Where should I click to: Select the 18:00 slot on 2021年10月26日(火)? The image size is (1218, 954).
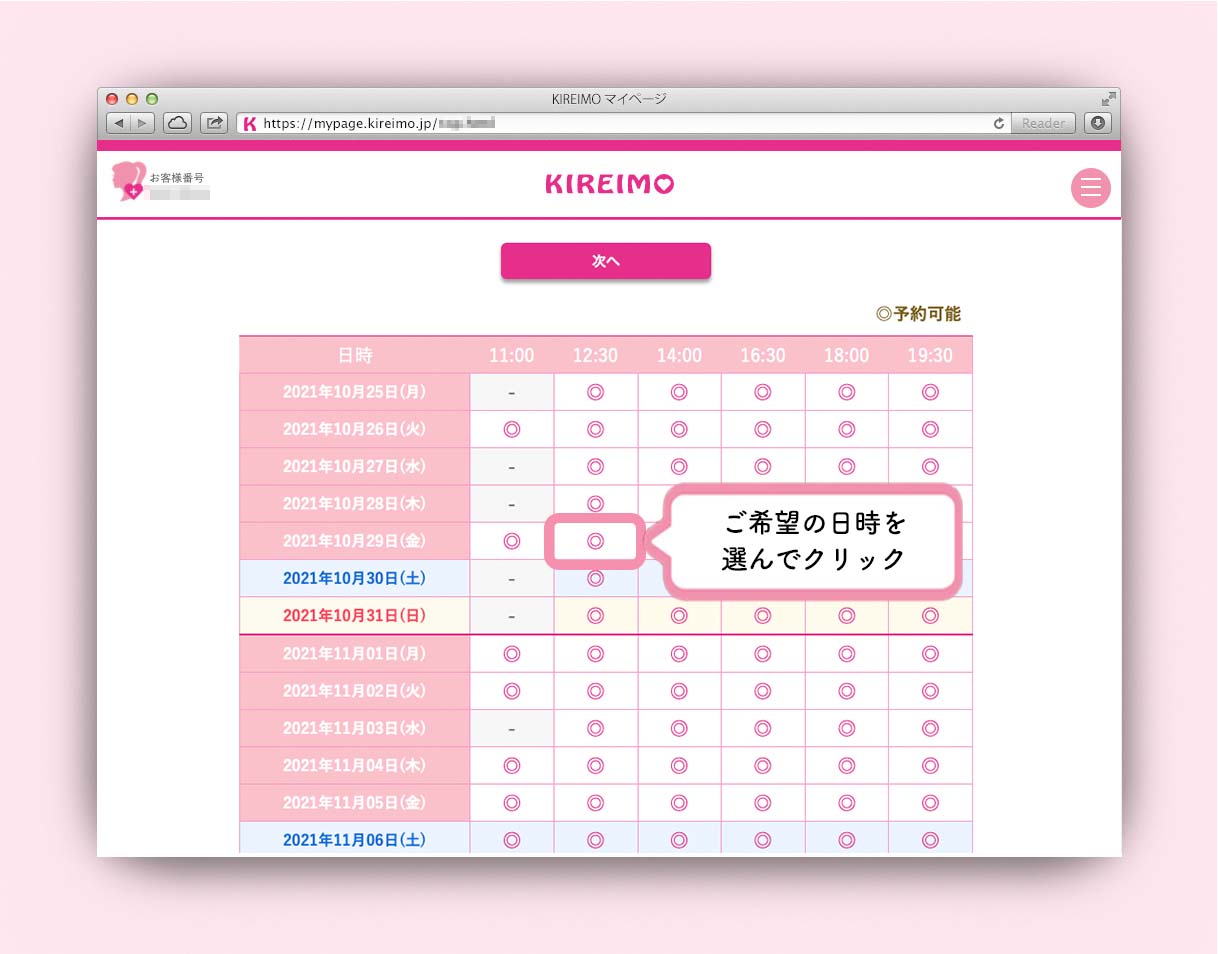coord(847,429)
